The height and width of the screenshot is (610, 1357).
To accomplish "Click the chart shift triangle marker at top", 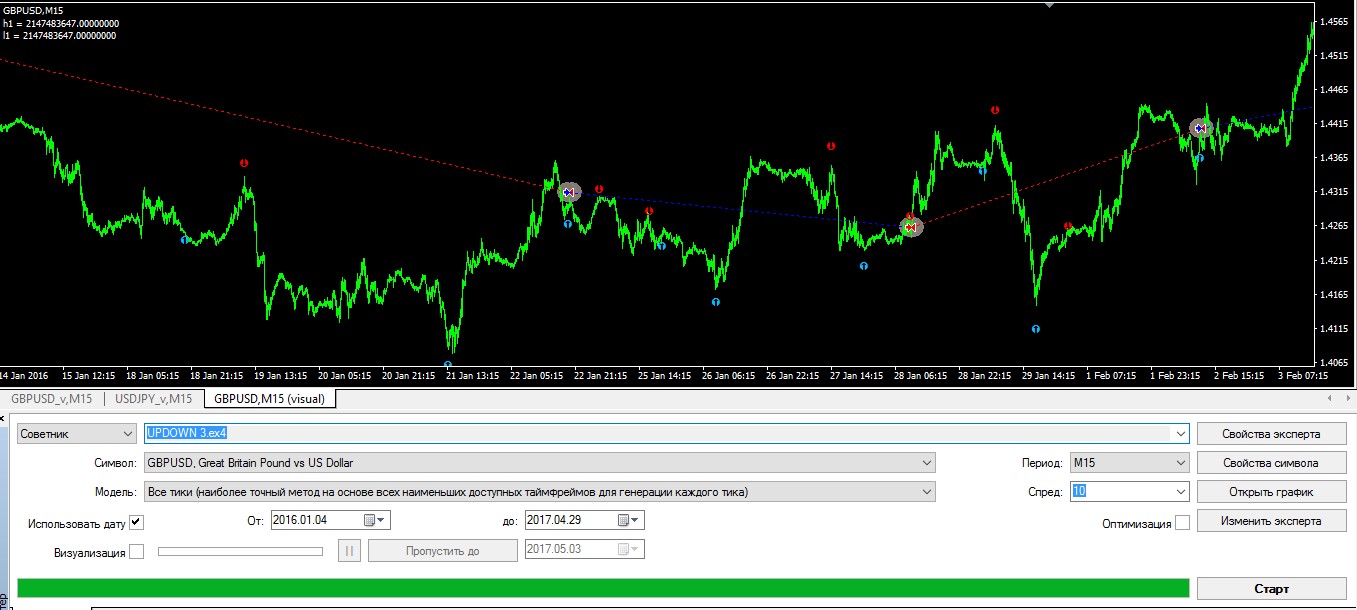I will 1049,4.
